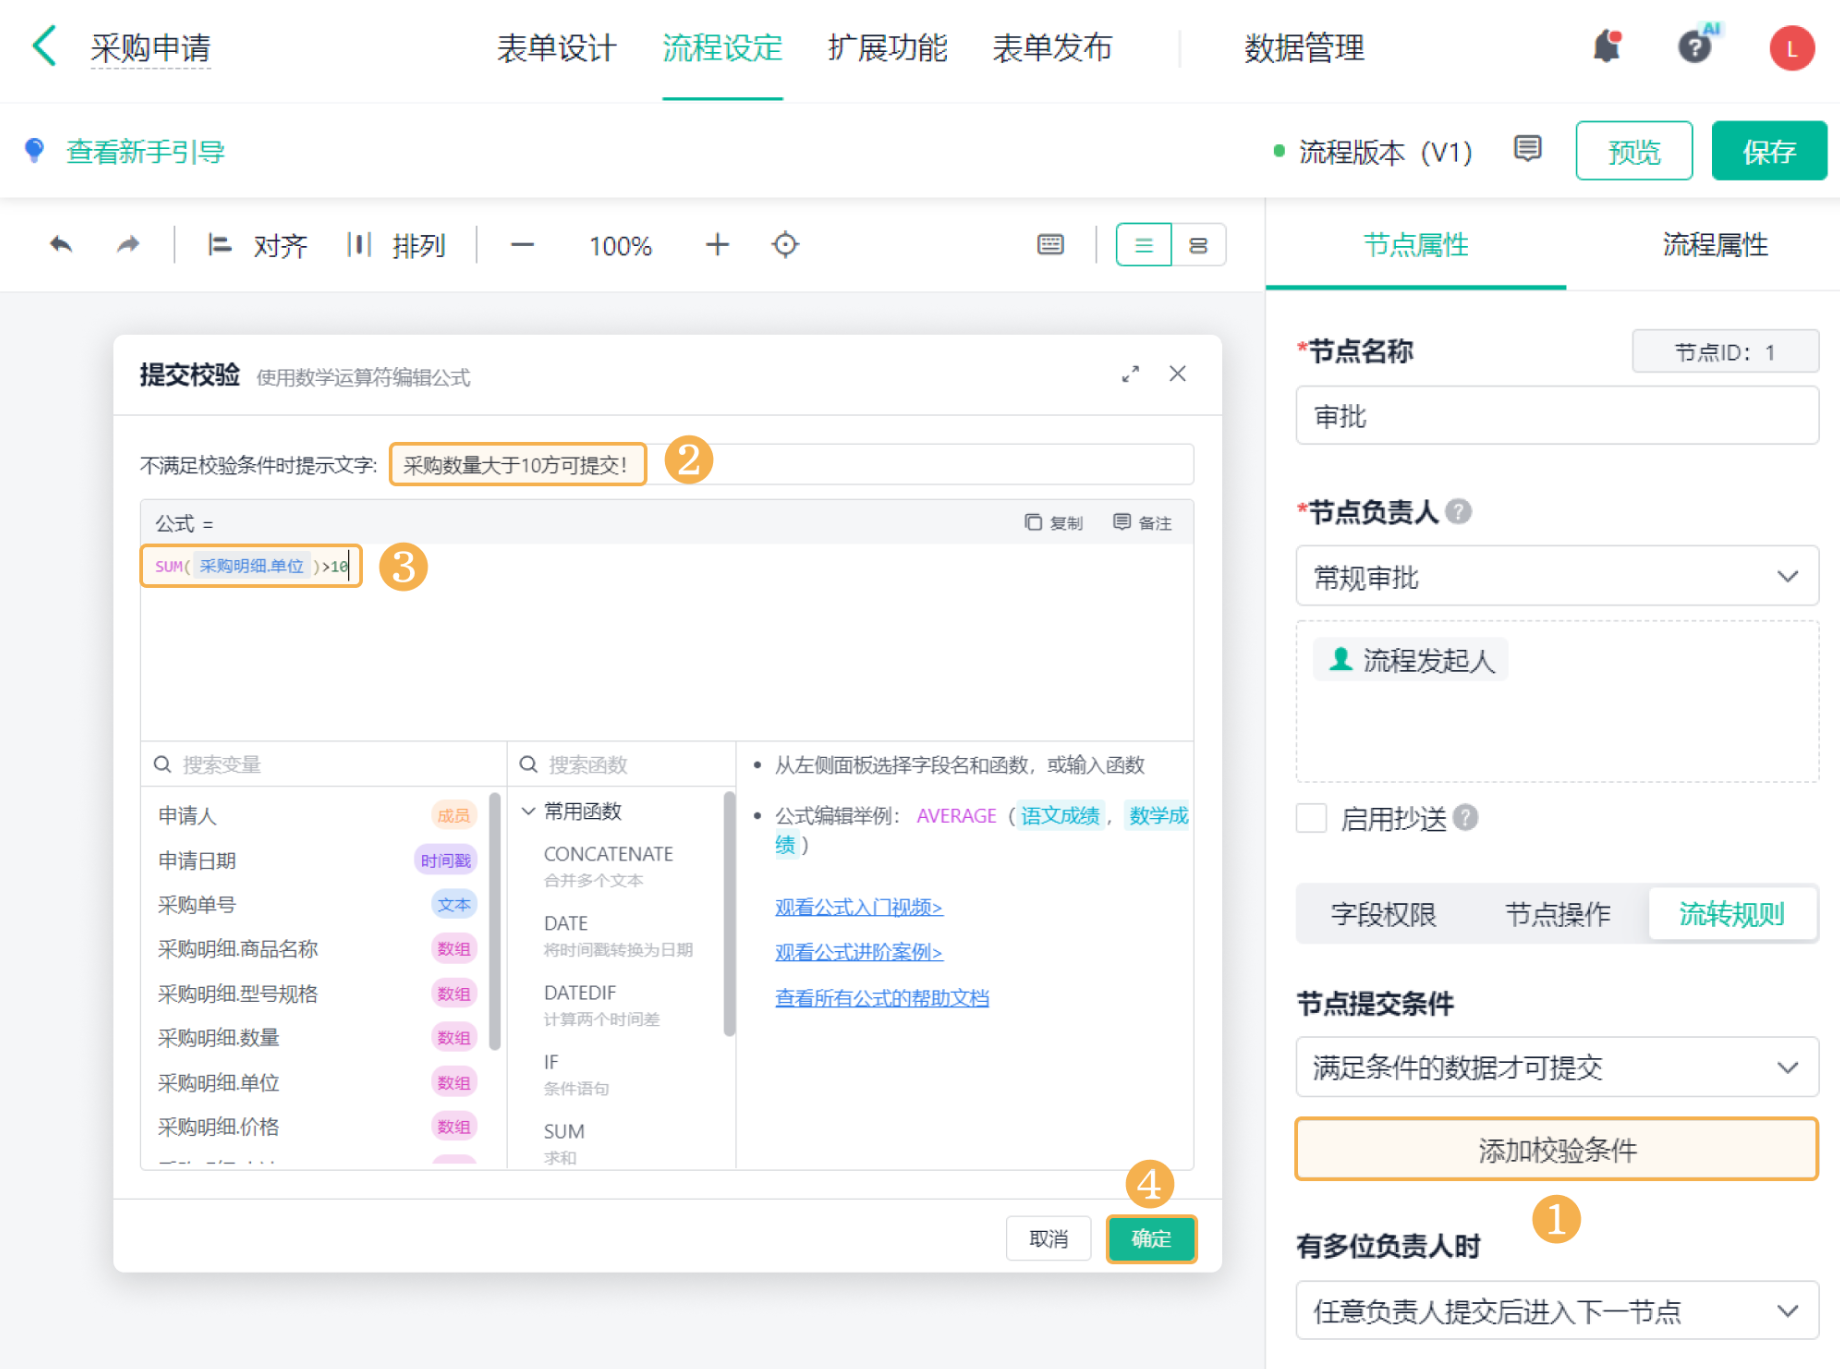Select the 节点属性 panel tab
The width and height of the screenshot is (1840, 1369).
(x=1416, y=245)
